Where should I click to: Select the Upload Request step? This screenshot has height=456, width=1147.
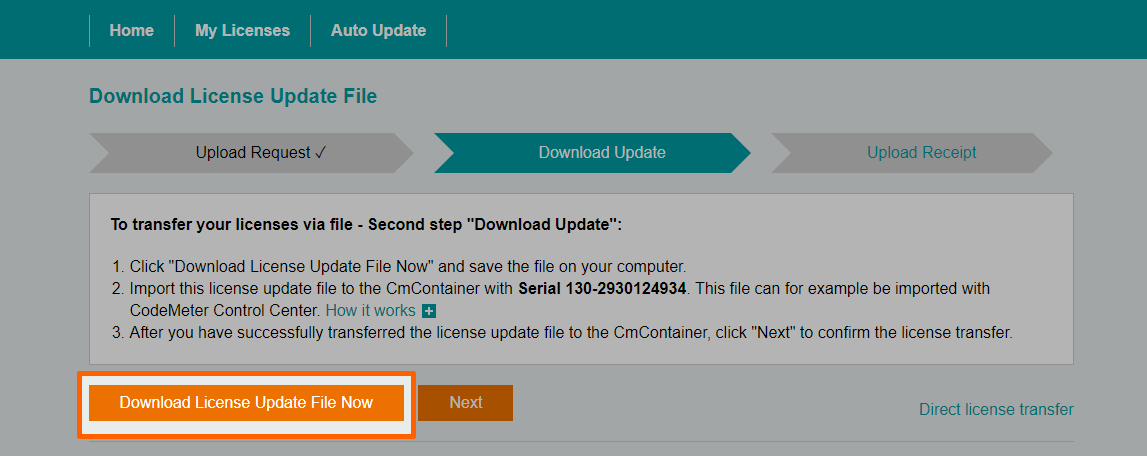click(254, 153)
